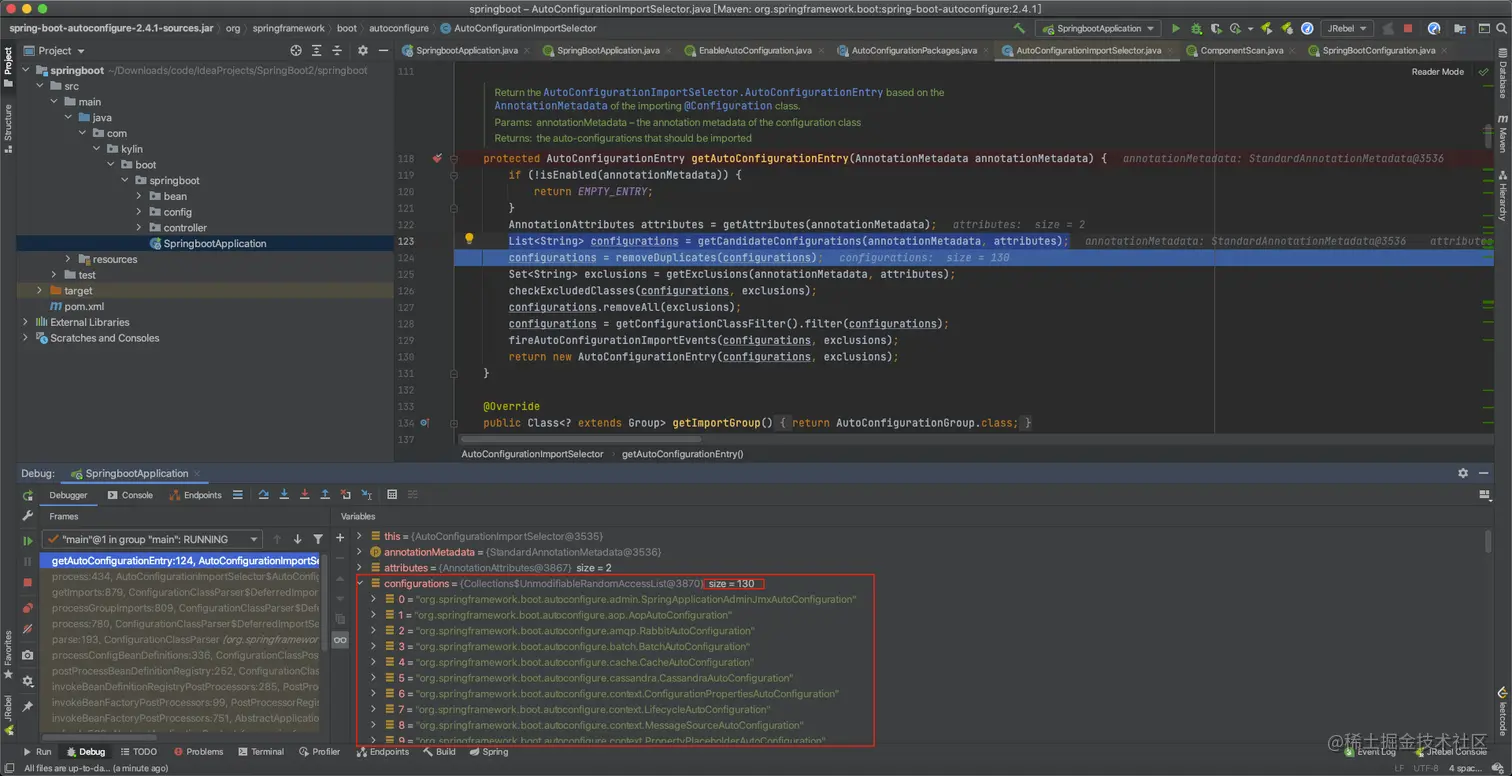This screenshot has height=776, width=1512.
Task: Expand Scratches and Consoles node
Action: [x=25, y=338]
